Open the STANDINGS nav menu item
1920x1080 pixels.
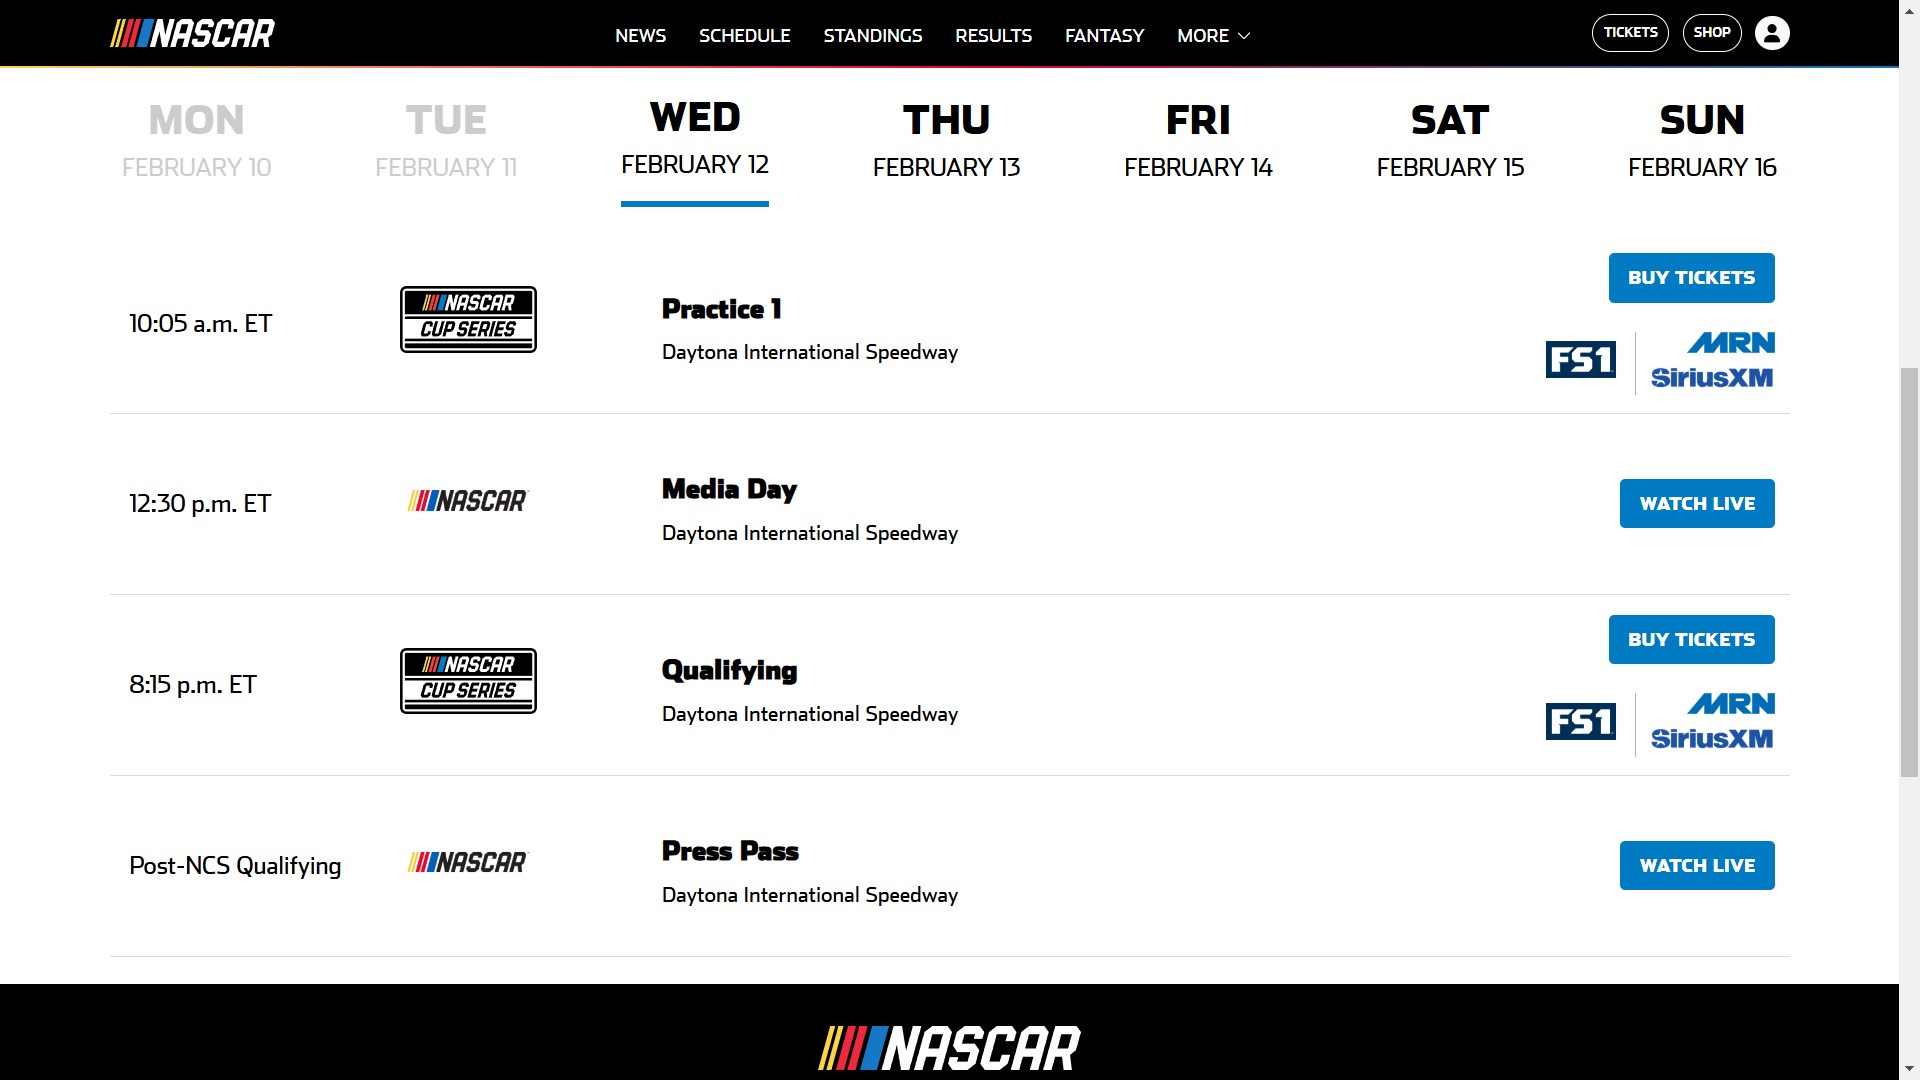(873, 35)
